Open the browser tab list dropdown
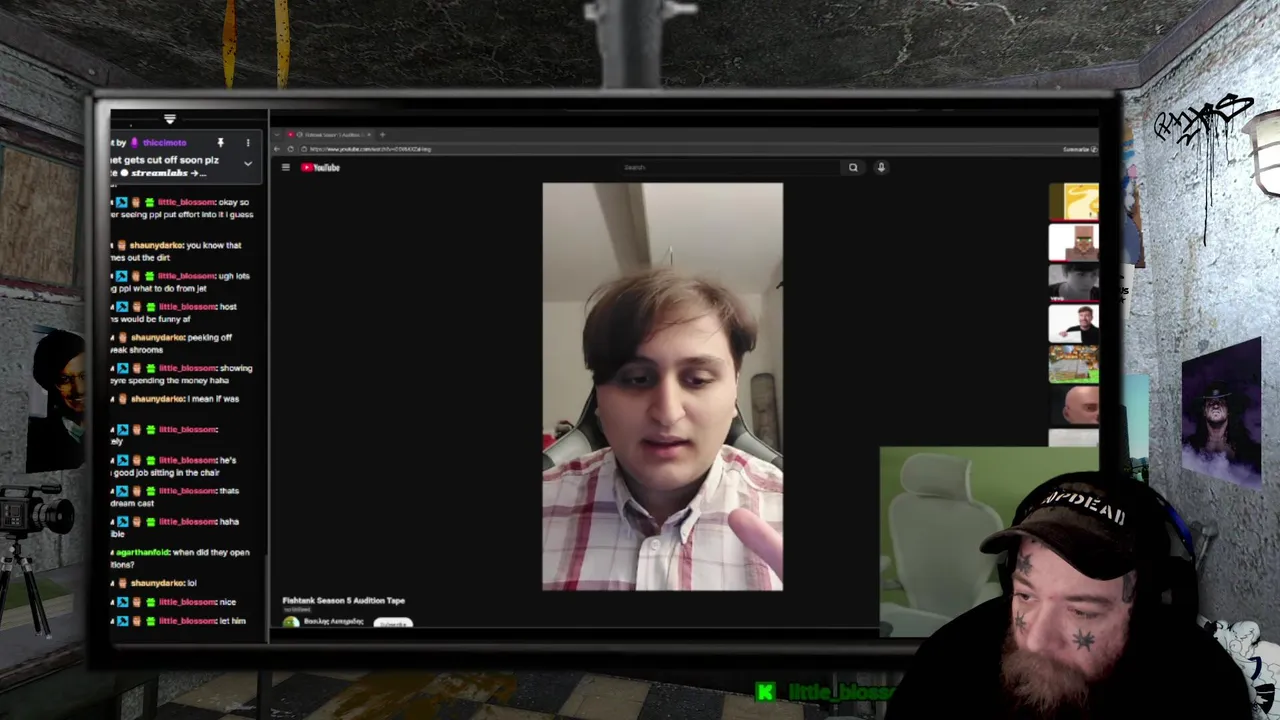This screenshot has width=1280, height=720. click(x=276, y=134)
